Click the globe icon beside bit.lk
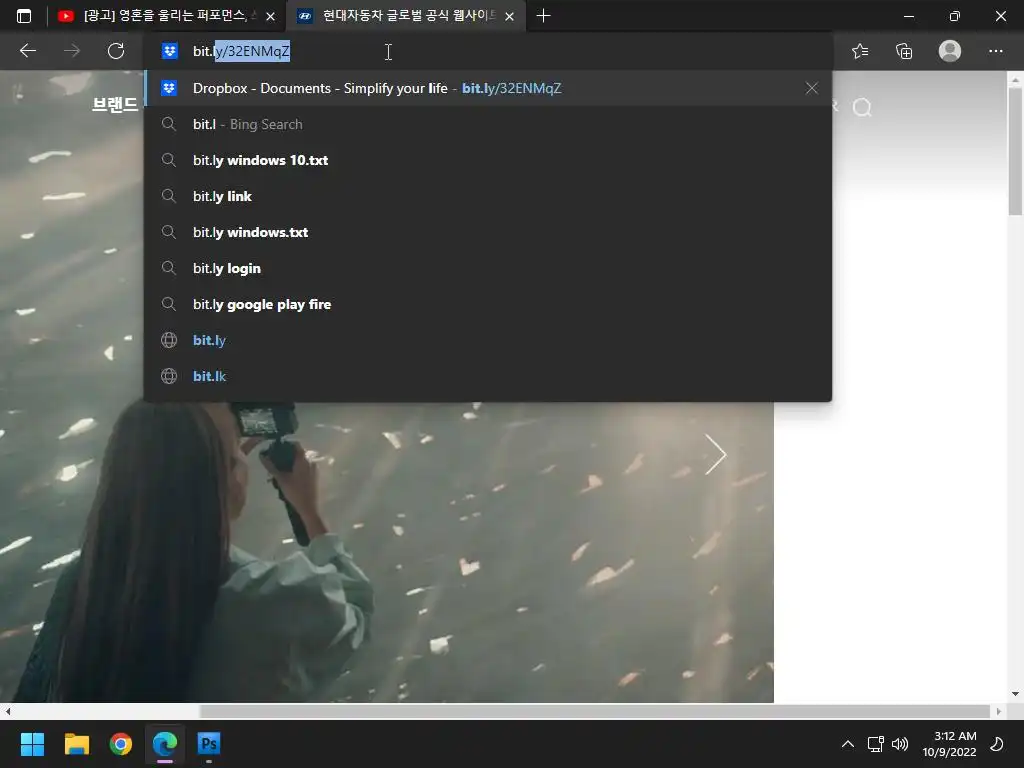 pyautogui.click(x=169, y=376)
